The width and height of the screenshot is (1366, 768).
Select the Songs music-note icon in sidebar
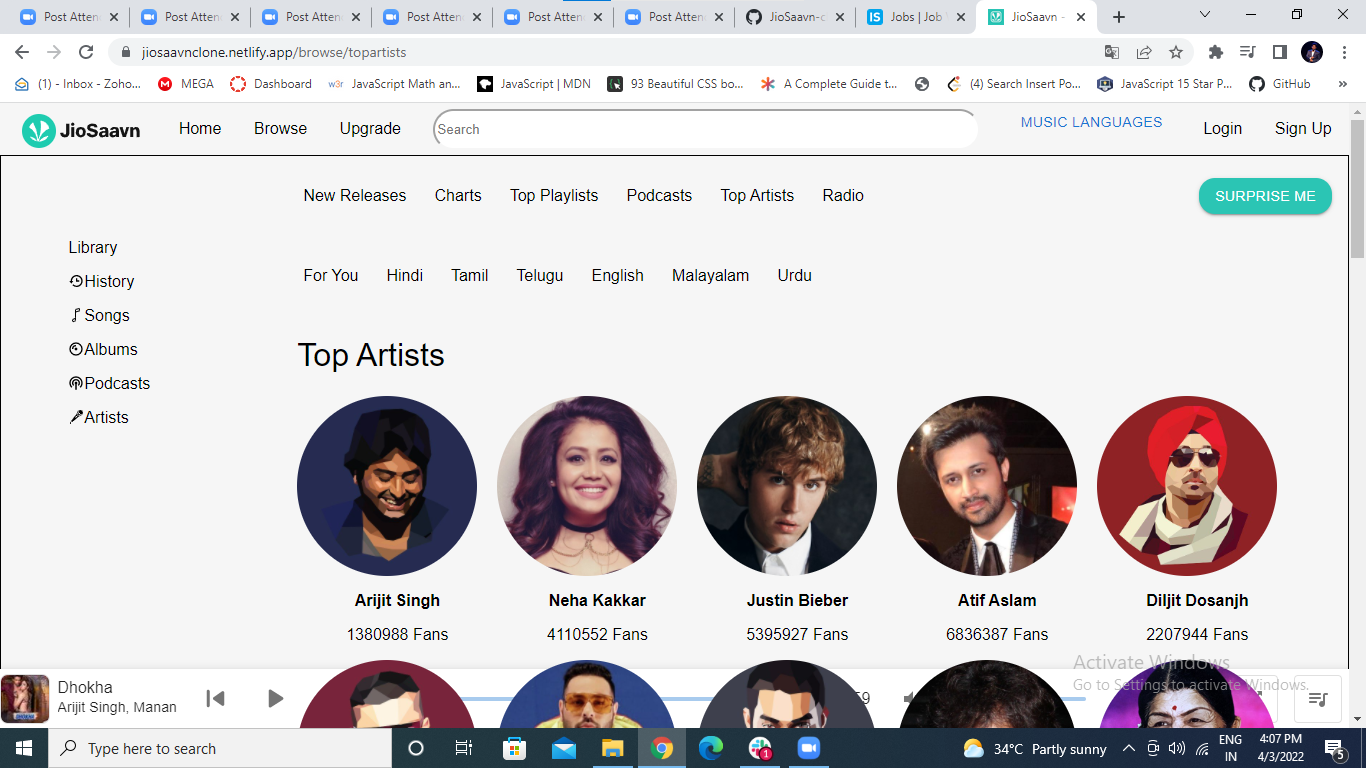point(75,315)
